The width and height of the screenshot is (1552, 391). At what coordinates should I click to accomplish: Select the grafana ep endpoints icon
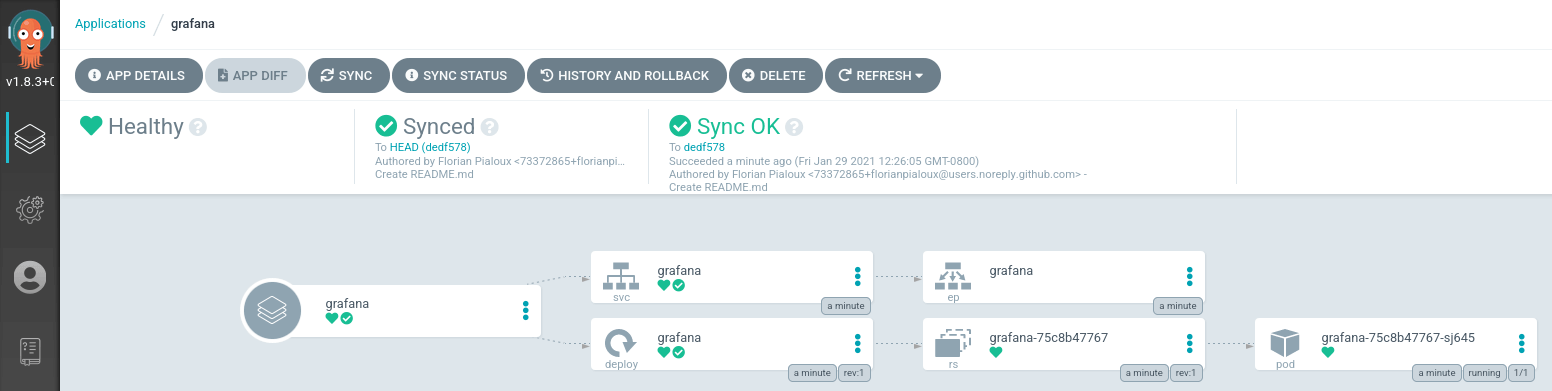[x=953, y=277]
